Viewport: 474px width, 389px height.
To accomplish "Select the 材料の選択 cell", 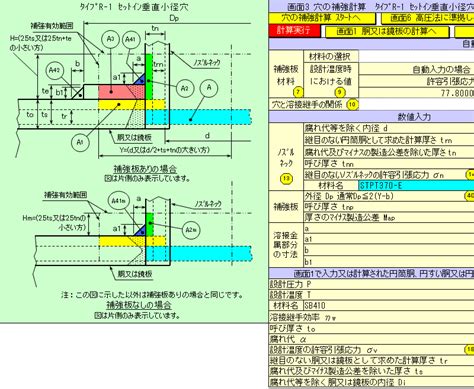I will tap(331, 56).
